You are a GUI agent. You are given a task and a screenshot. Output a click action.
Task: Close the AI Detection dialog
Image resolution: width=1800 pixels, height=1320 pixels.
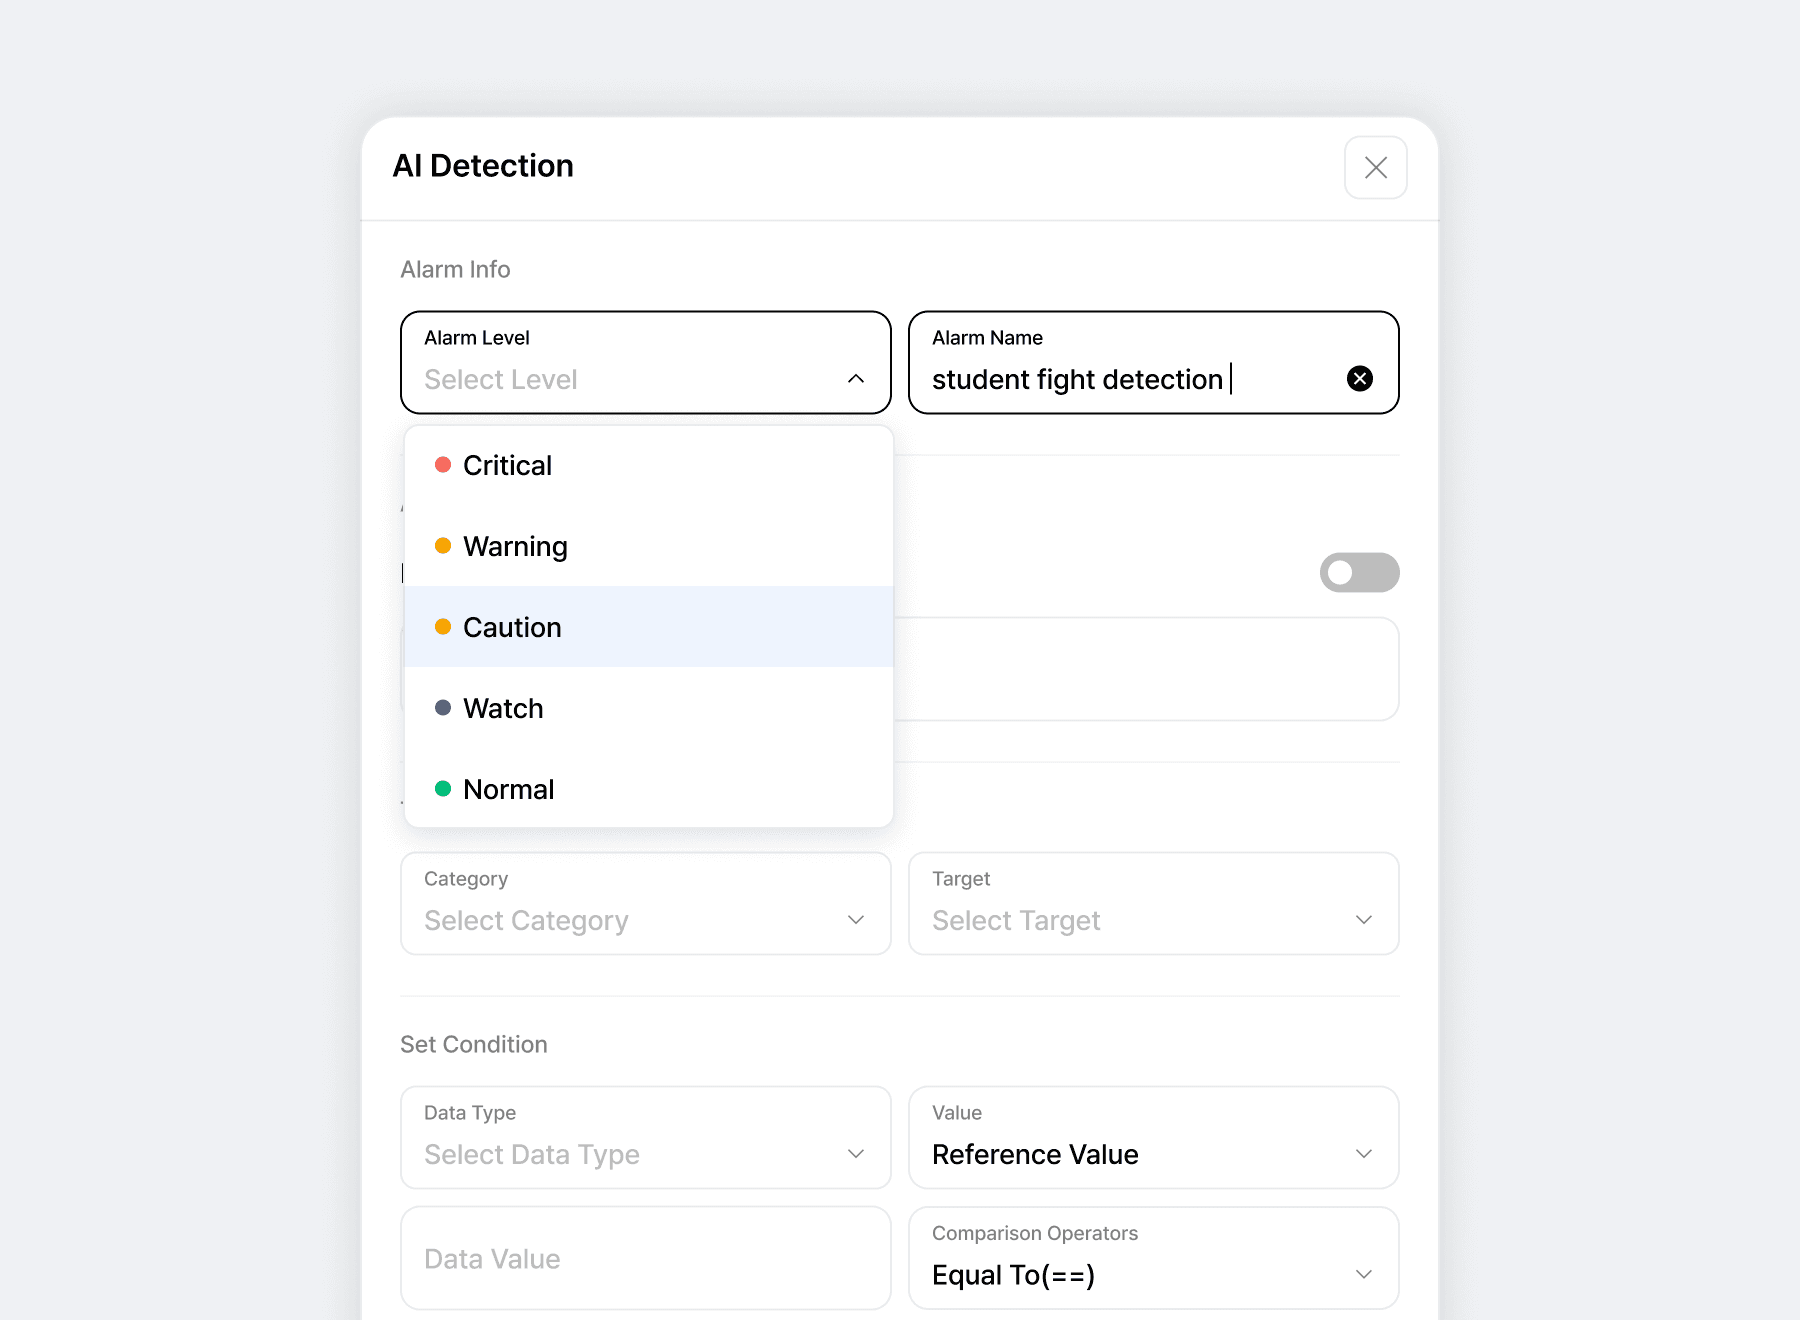click(1375, 168)
